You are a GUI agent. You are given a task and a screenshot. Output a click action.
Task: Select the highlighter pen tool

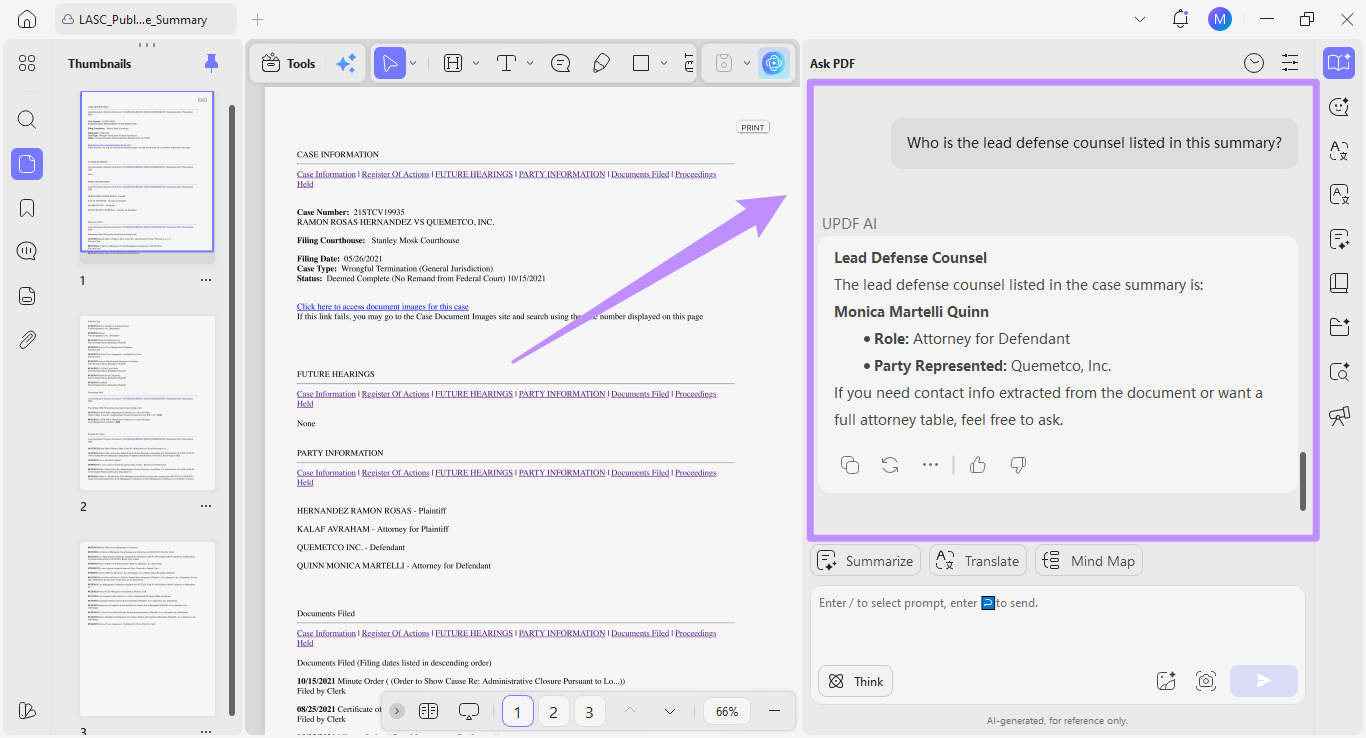point(601,63)
